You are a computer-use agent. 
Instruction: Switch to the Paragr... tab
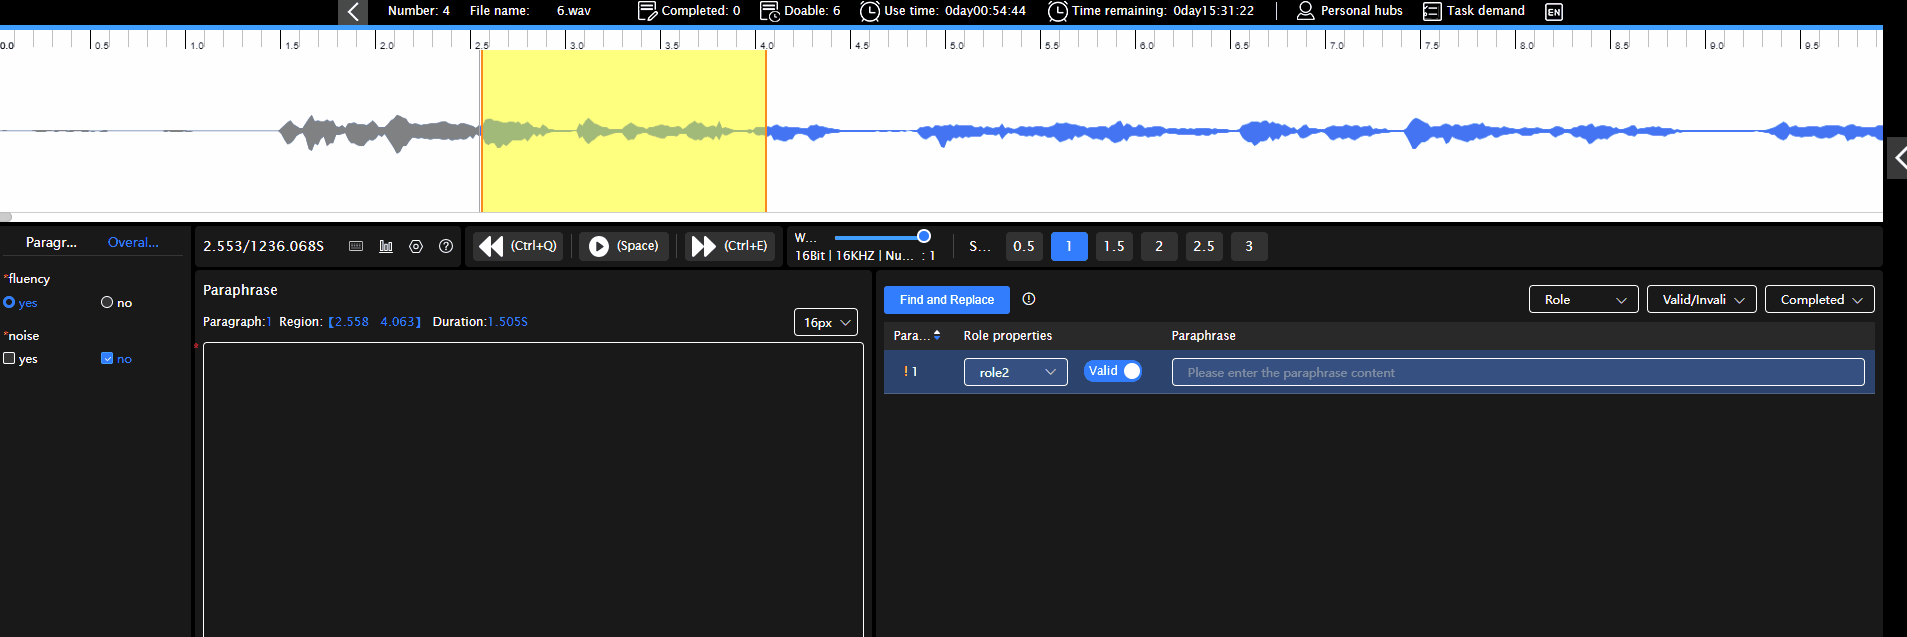(51, 242)
